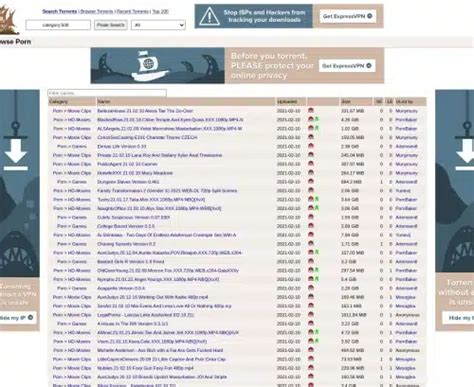Open Anonymous uploader in 1011.84 MiB row
This screenshot has height=387, width=474.
click(x=407, y=315)
